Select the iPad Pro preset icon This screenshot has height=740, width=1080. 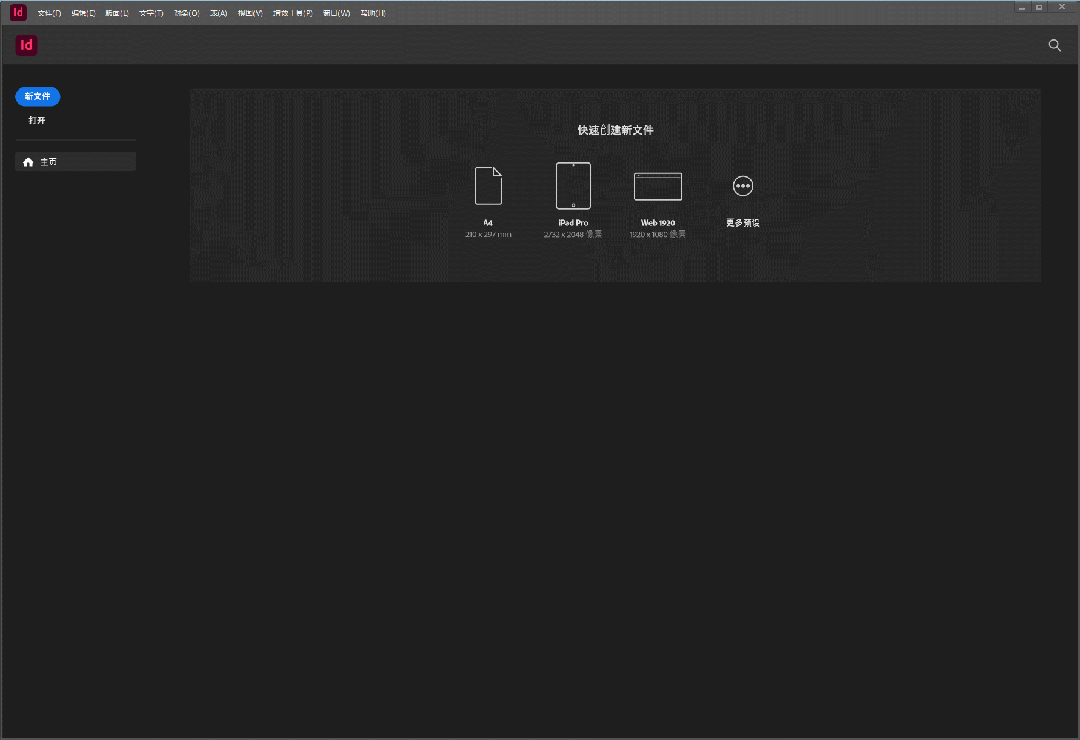573,185
